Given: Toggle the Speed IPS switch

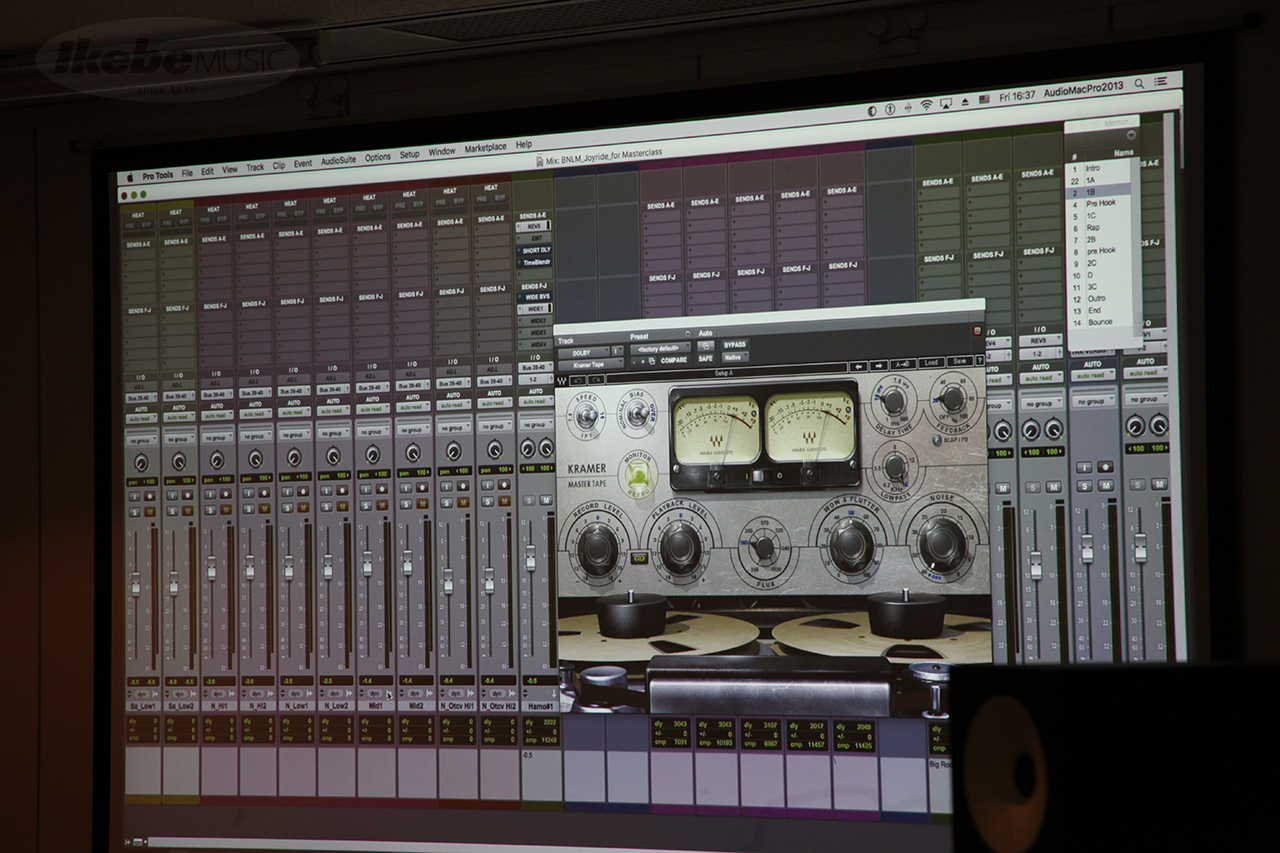Looking at the screenshot, I should [587, 415].
